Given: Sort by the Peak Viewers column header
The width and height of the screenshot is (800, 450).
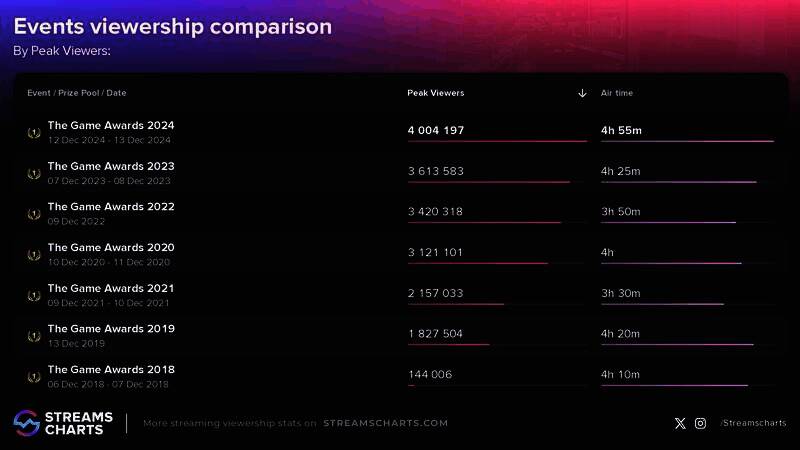Looking at the screenshot, I should [x=436, y=93].
